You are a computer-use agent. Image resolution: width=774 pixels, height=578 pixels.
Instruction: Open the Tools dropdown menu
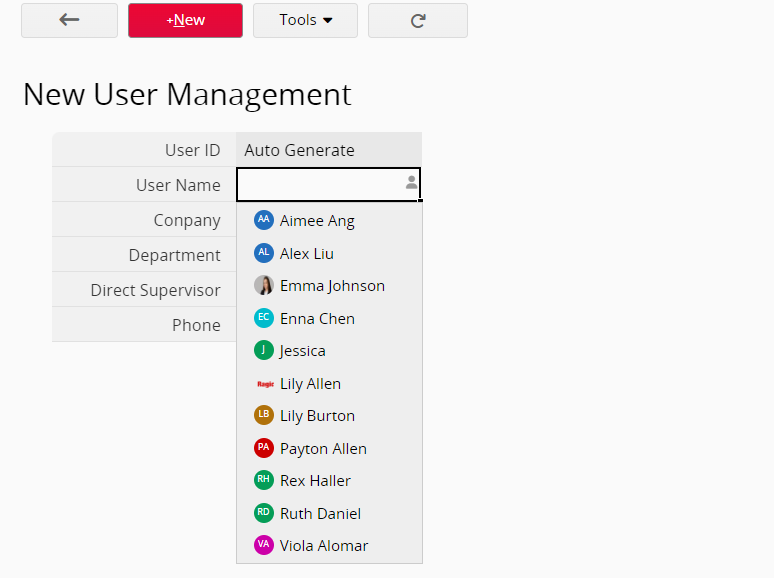tap(305, 20)
